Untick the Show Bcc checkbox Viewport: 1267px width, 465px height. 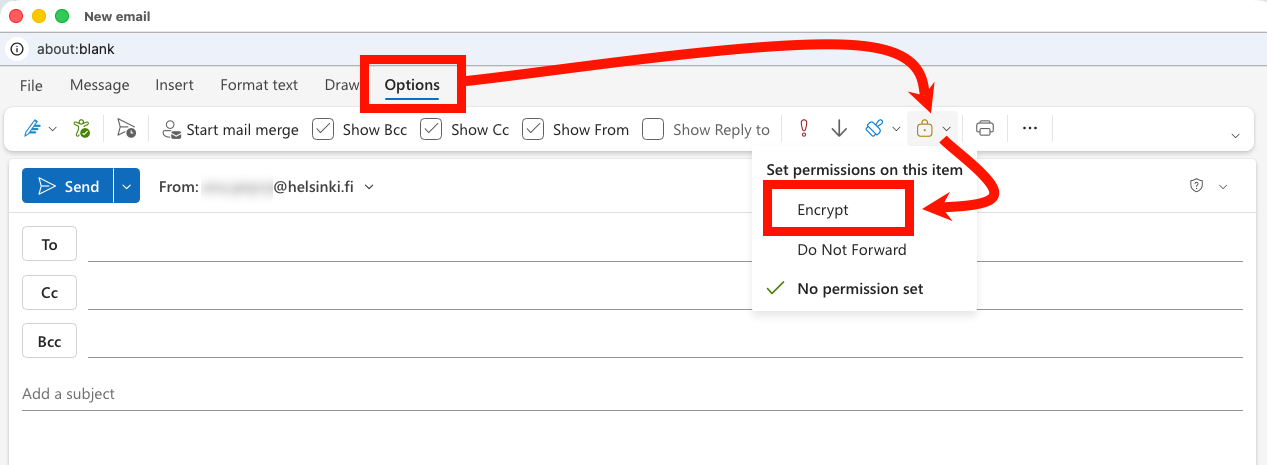[x=323, y=129]
